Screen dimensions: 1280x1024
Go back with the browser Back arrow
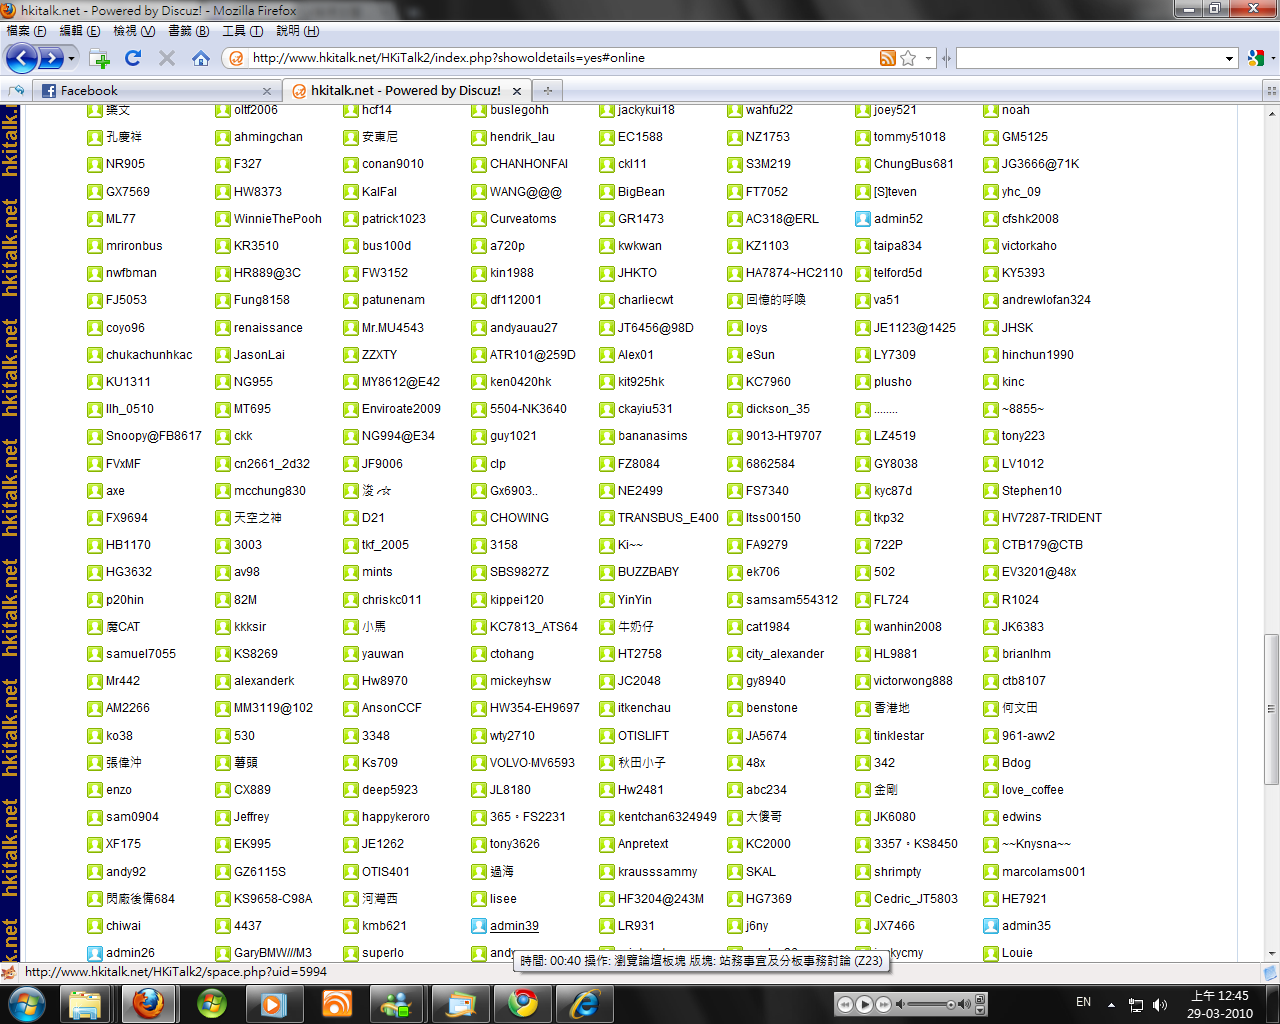coord(22,58)
